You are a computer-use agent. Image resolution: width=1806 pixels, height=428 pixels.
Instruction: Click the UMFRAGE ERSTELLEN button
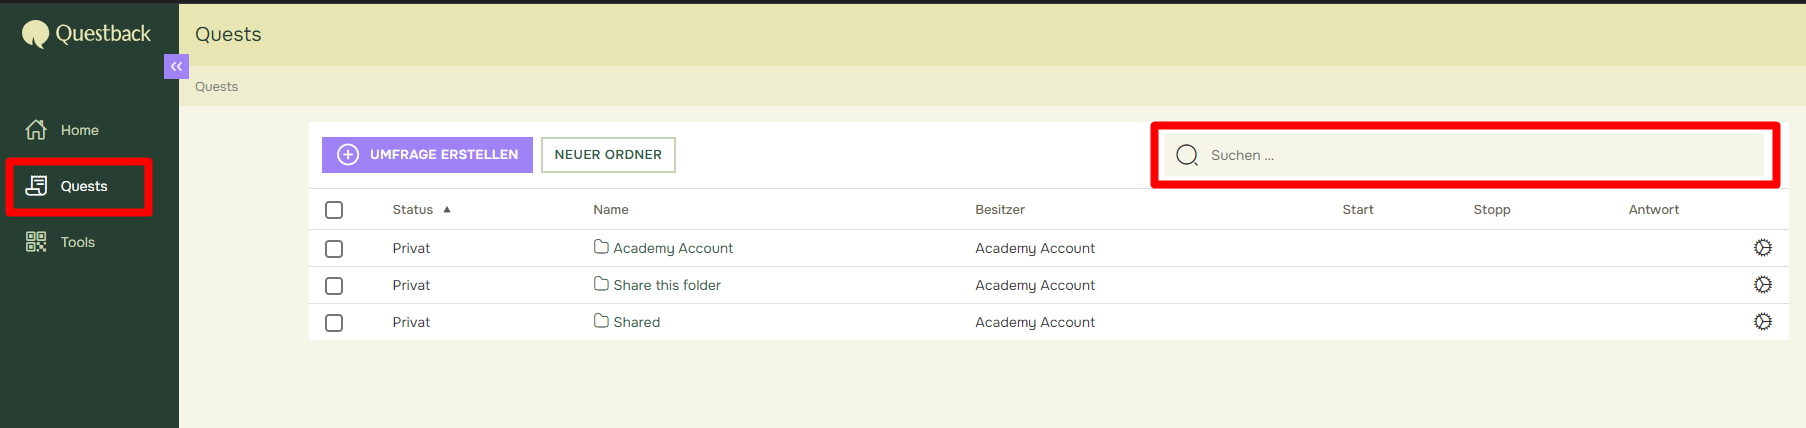tap(427, 155)
